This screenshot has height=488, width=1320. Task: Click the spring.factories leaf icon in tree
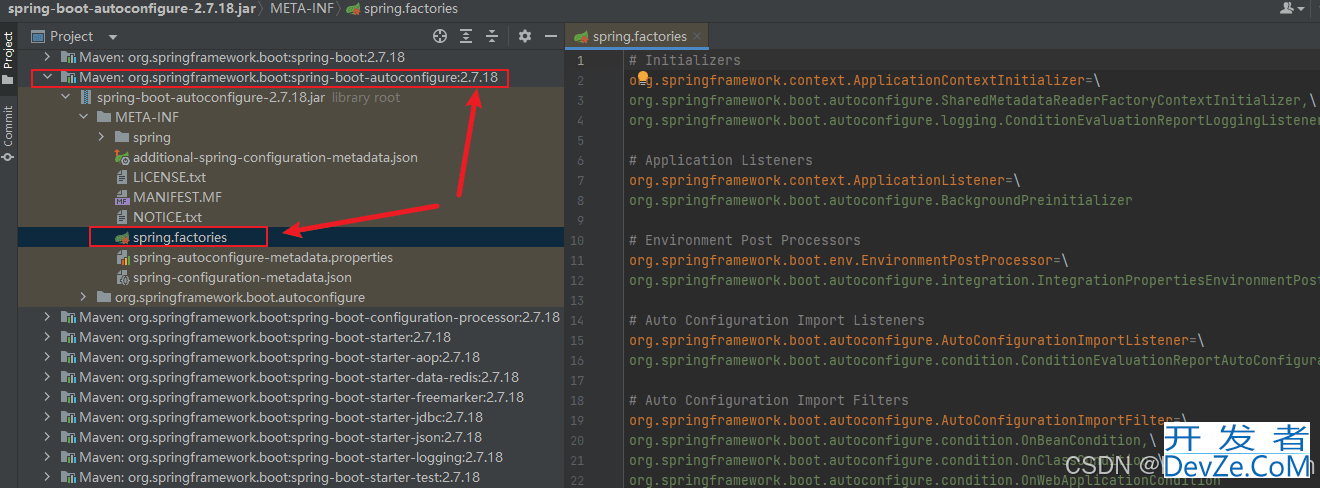[x=122, y=237]
